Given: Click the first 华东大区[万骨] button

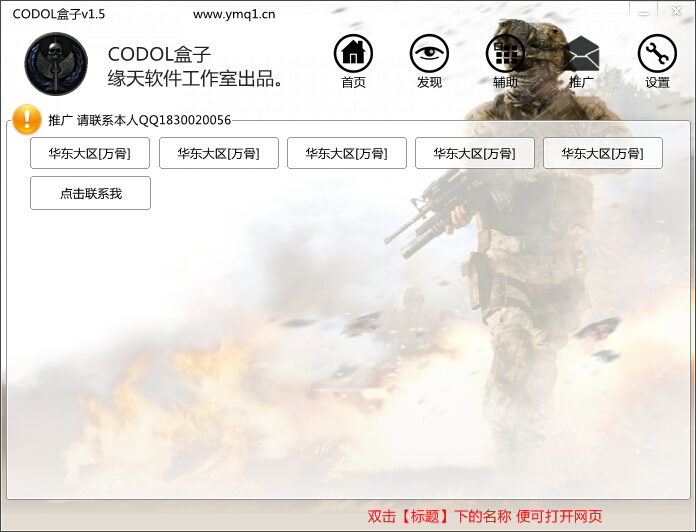Looking at the screenshot, I should pos(90,153).
